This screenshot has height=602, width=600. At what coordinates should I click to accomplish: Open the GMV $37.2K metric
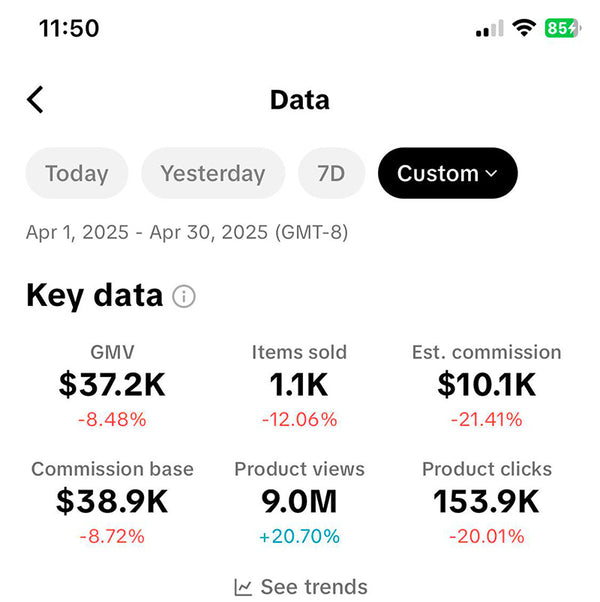point(112,384)
